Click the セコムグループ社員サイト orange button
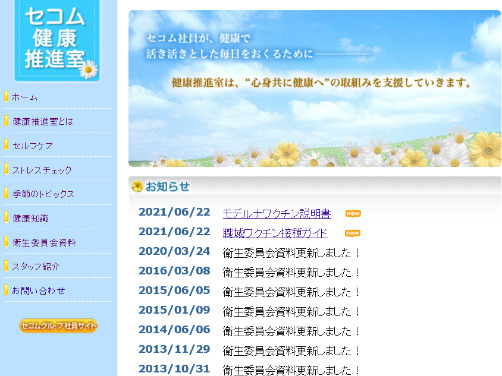502x376 pixels. click(58, 326)
